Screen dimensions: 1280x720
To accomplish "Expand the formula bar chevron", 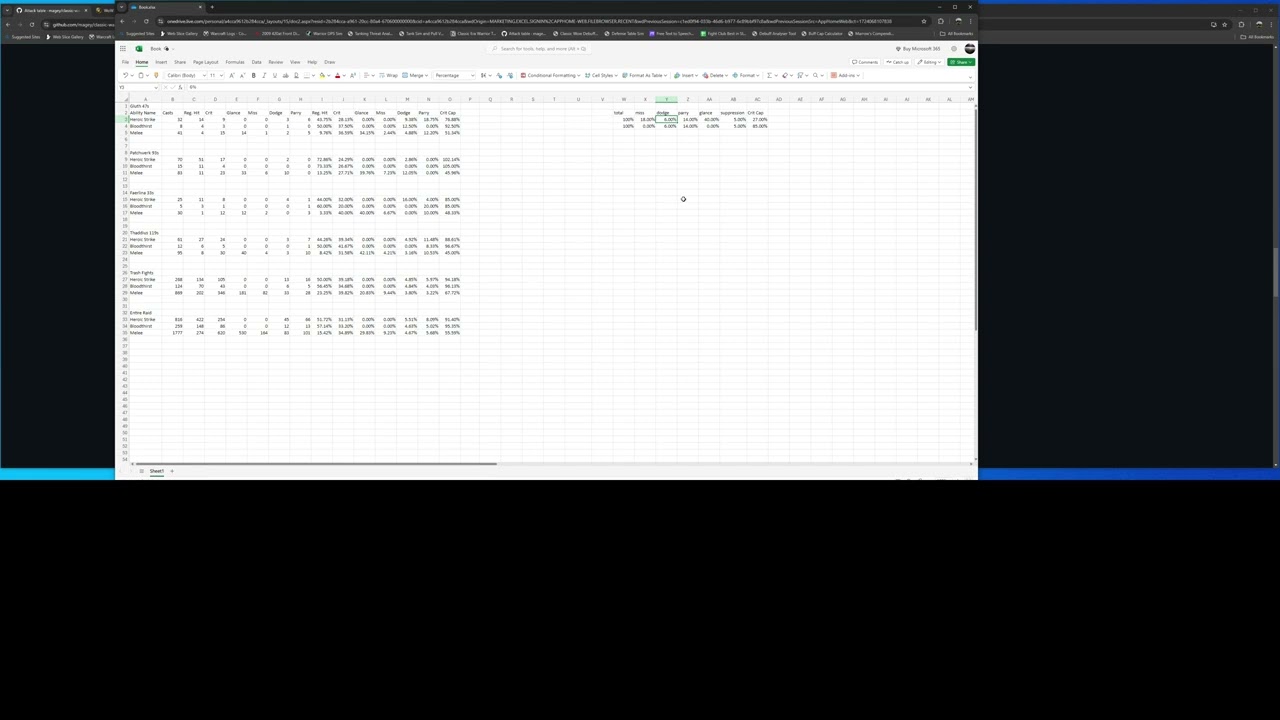I will coord(970,87).
